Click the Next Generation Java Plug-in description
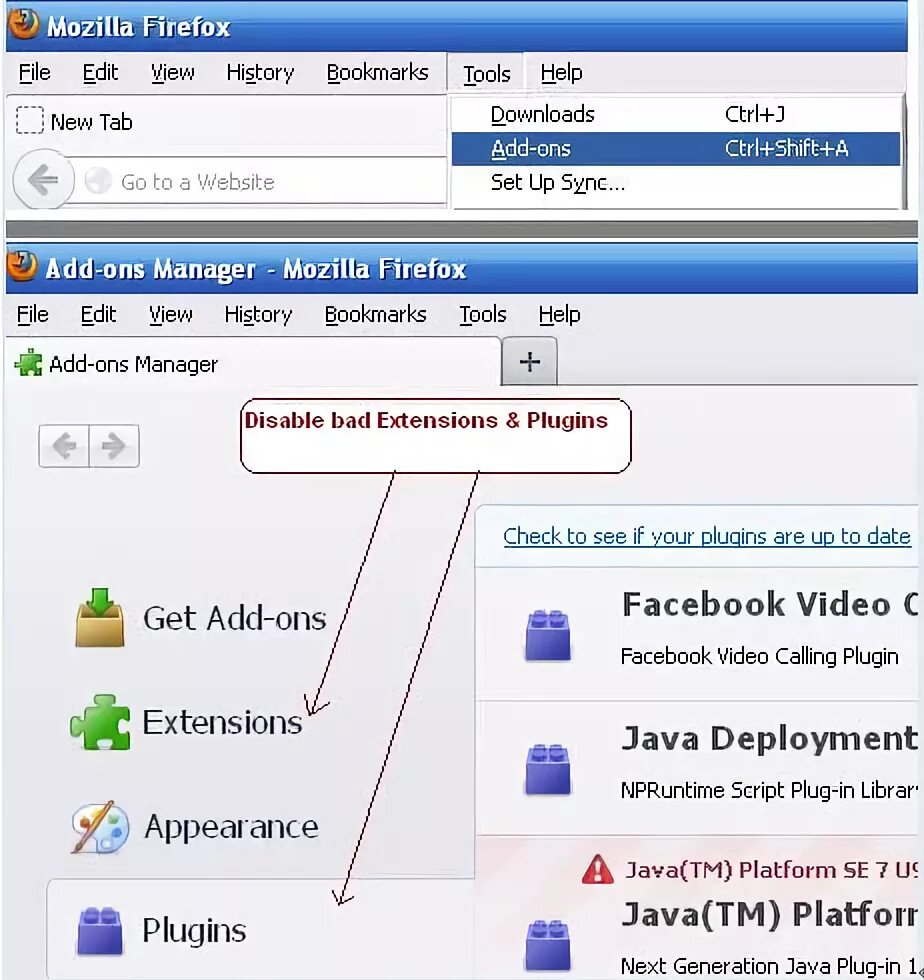The width and height of the screenshot is (924, 980). click(x=770, y=966)
